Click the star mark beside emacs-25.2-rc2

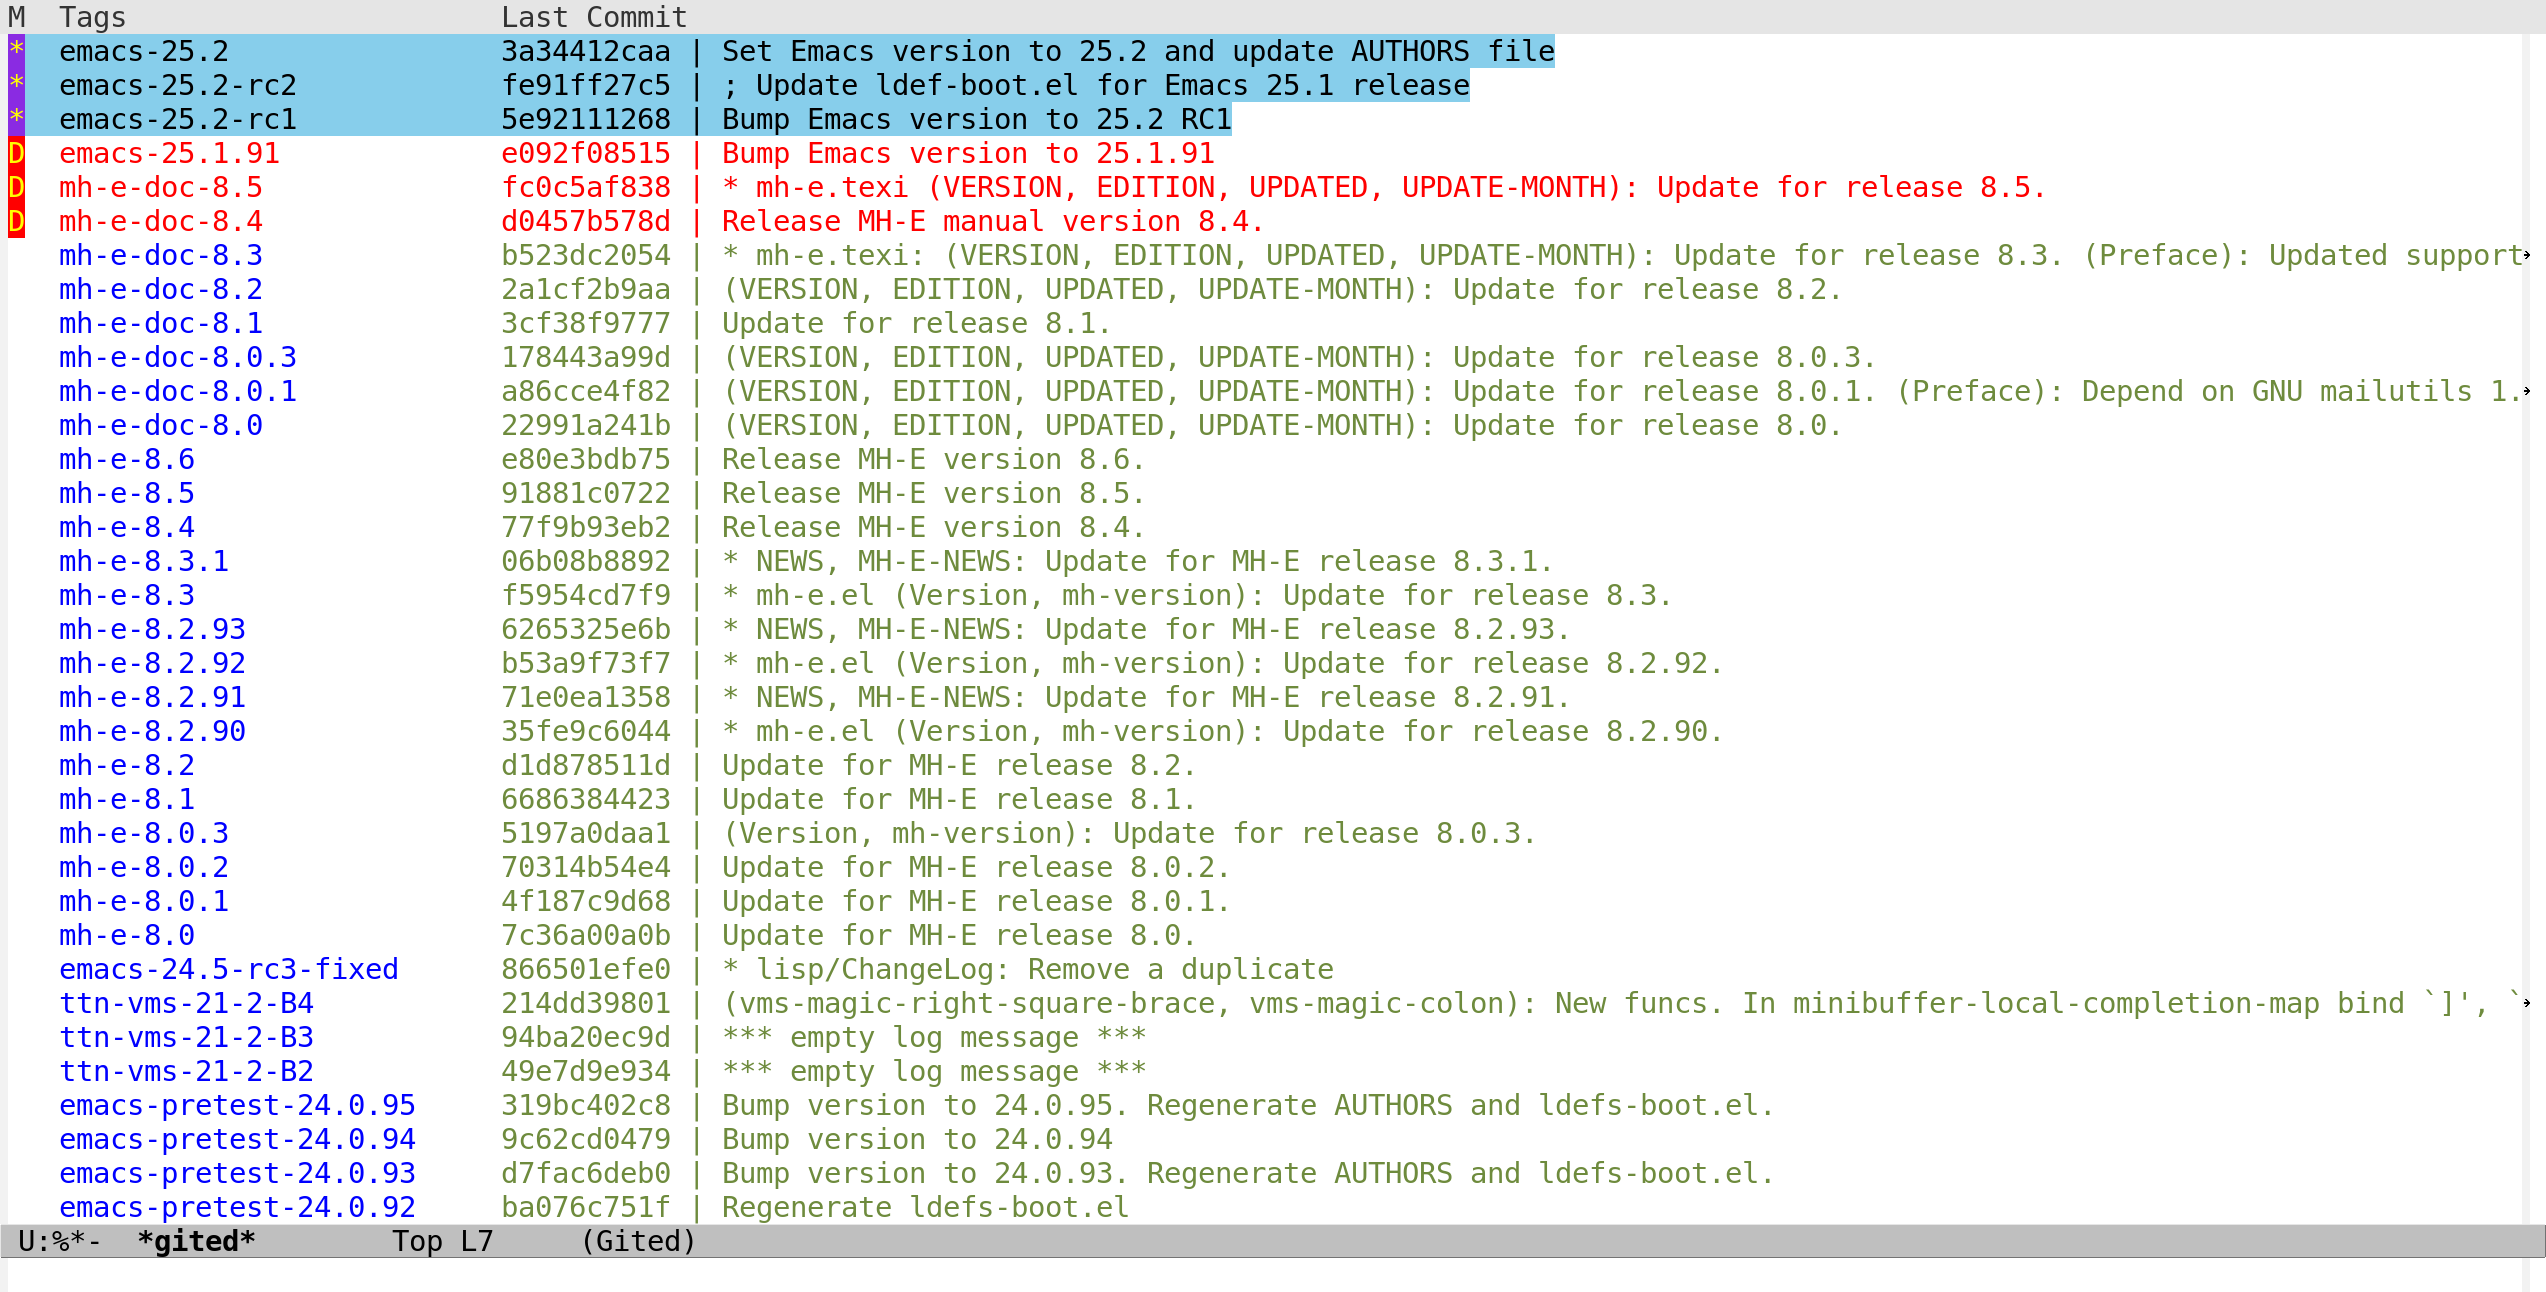(x=16, y=85)
